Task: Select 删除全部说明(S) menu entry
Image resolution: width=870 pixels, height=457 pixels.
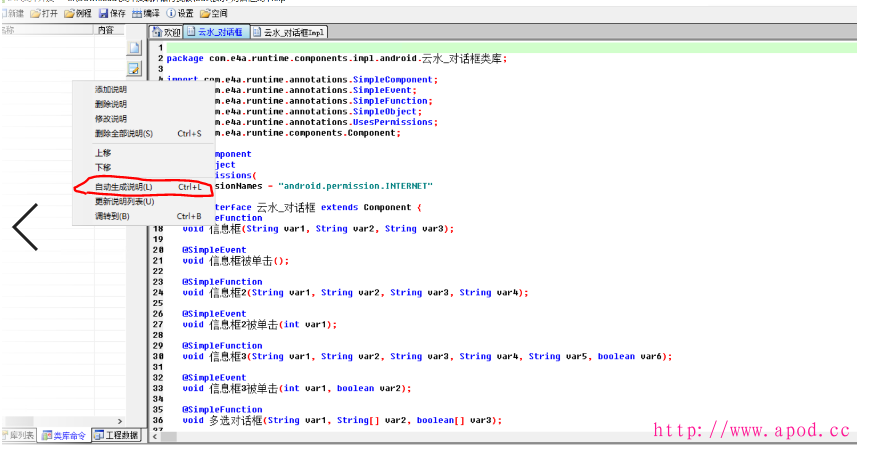Action: click(124, 133)
